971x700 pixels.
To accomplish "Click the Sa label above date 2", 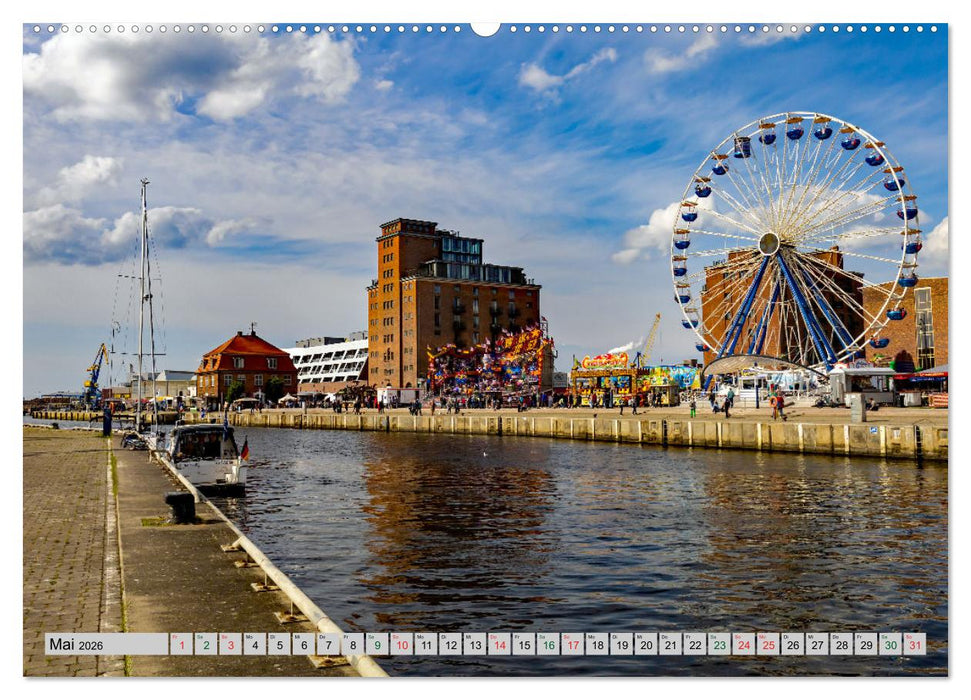I will [201, 636].
